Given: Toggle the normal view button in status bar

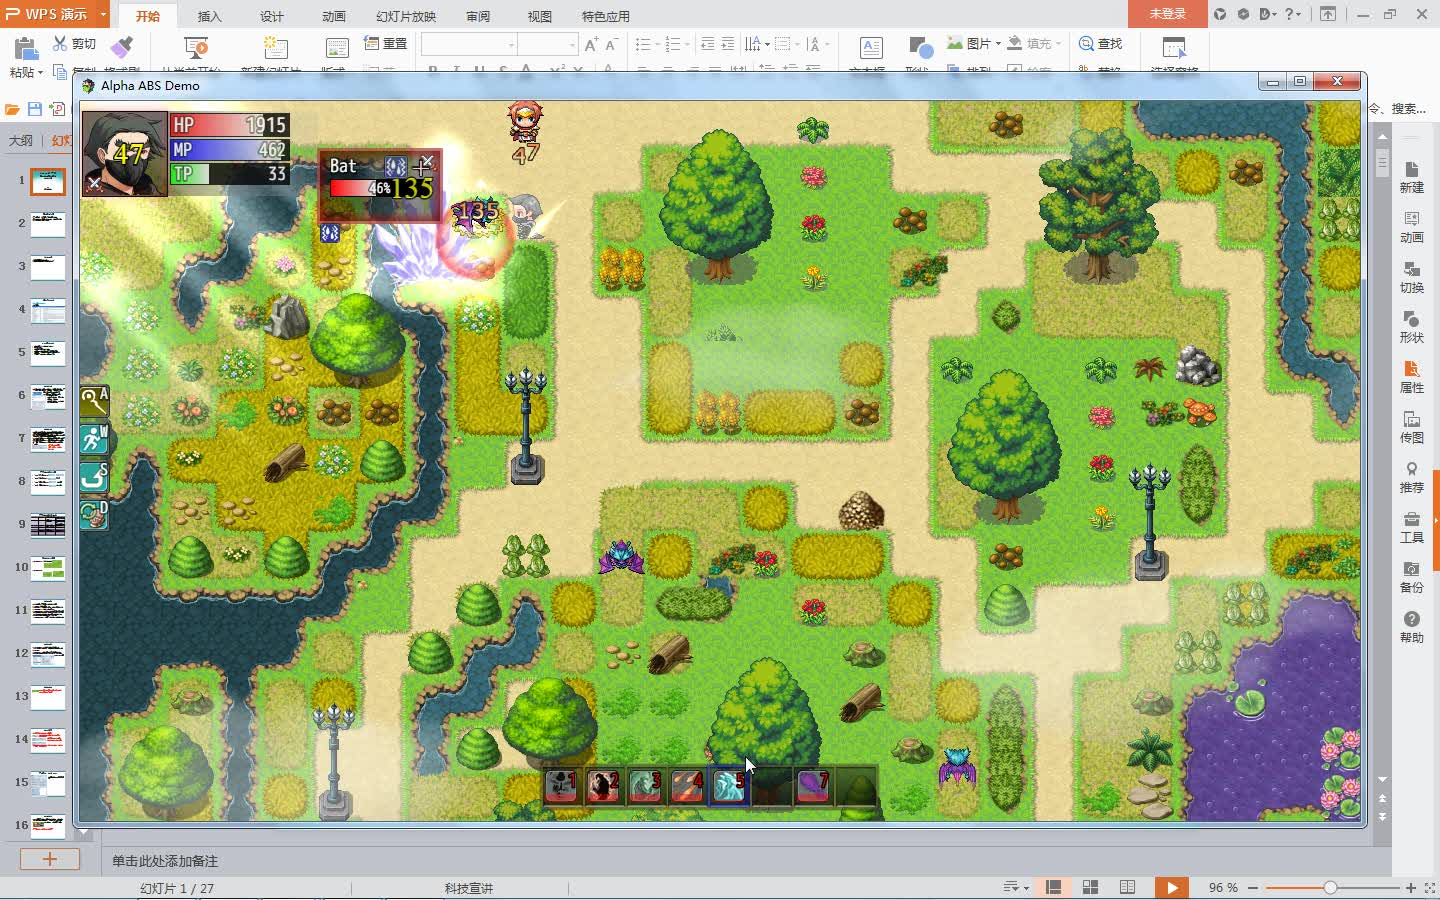Looking at the screenshot, I should tap(1052, 887).
